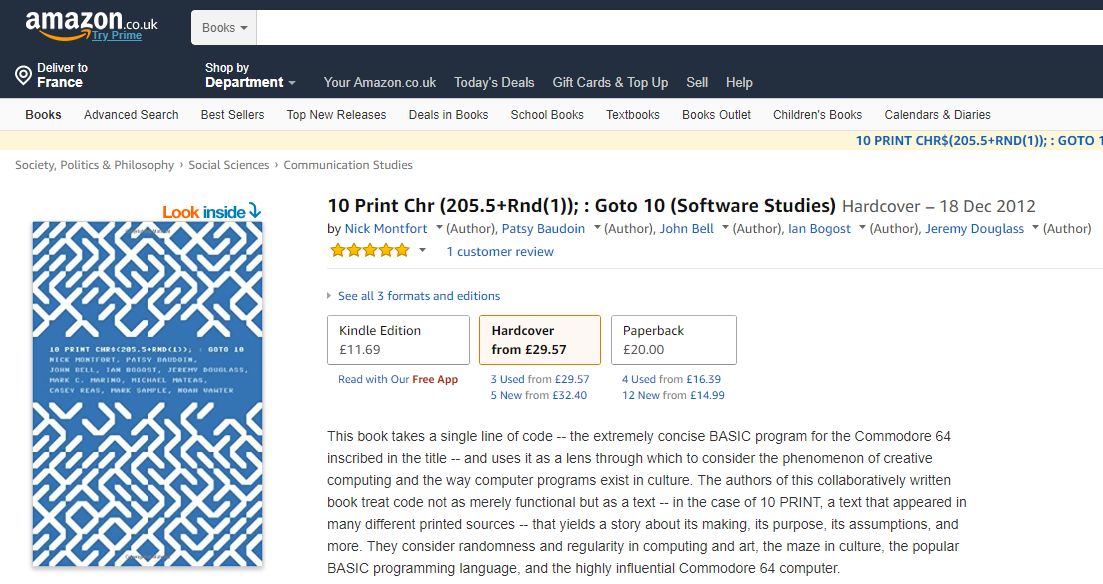
Task: Expand the dropdown next to Jeremy Douglass
Action: [1035, 228]
